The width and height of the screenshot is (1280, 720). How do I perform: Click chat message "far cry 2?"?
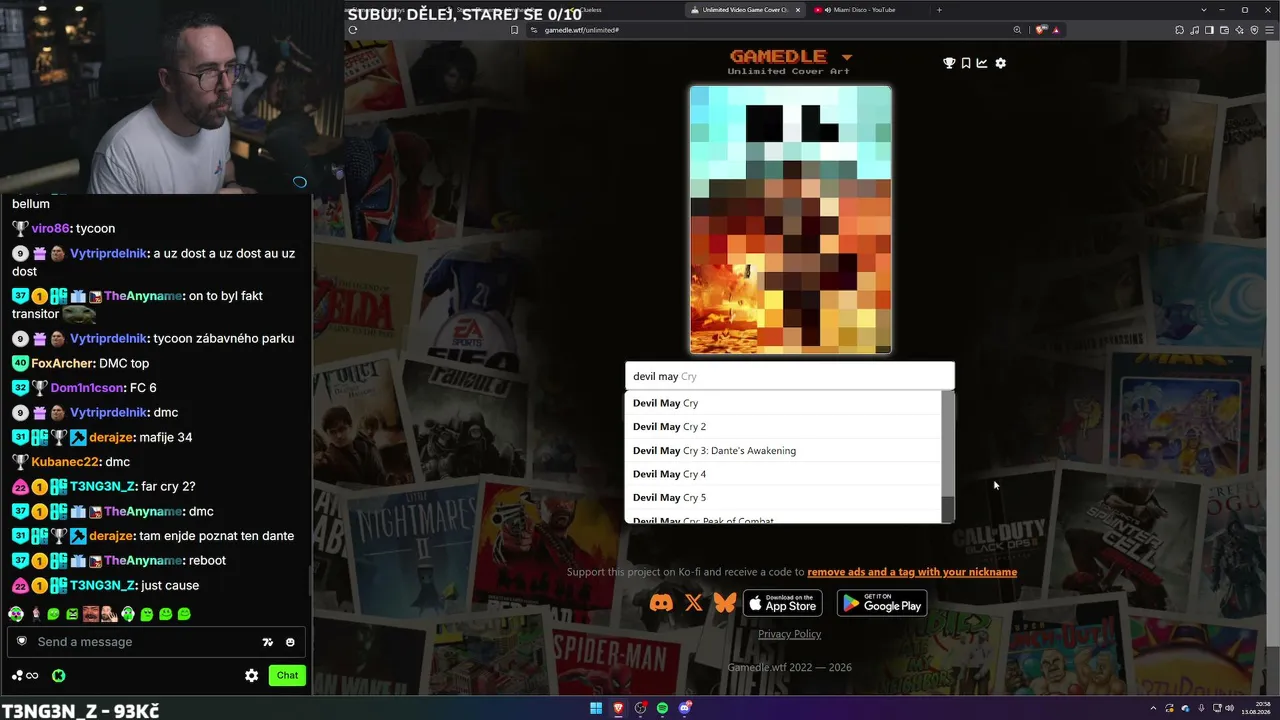pos(167,487)
